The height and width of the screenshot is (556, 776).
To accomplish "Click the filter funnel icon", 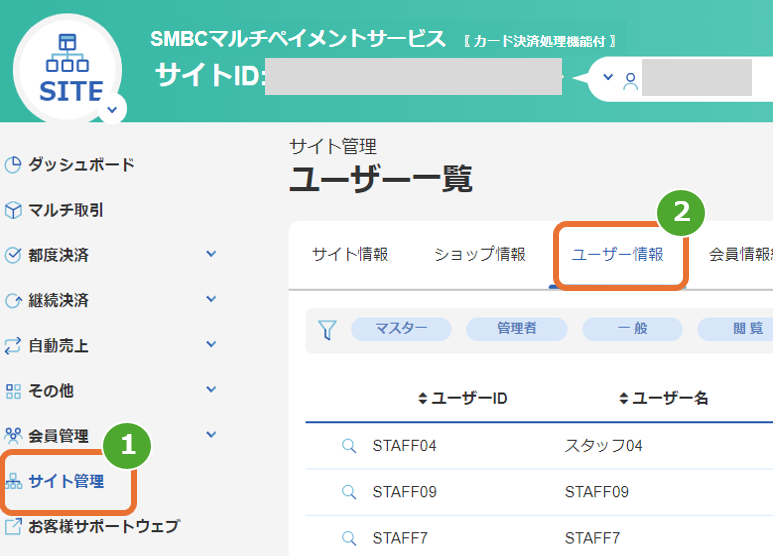I will tap(326, 330).
